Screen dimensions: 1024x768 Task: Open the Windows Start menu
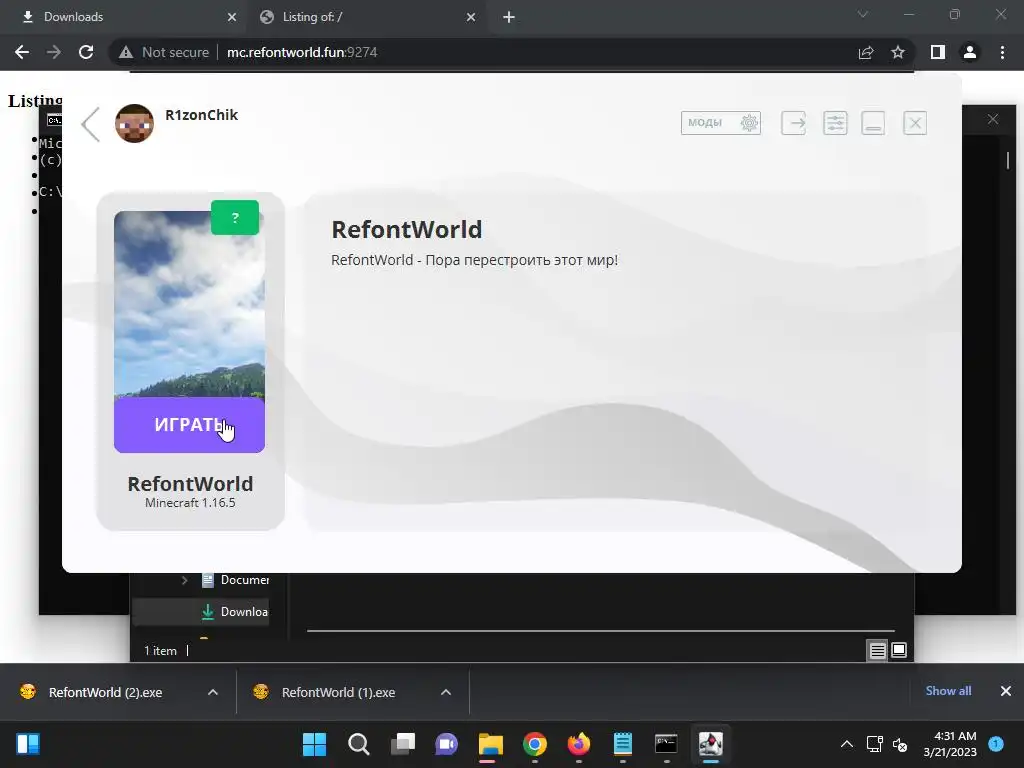pos(314,744)
